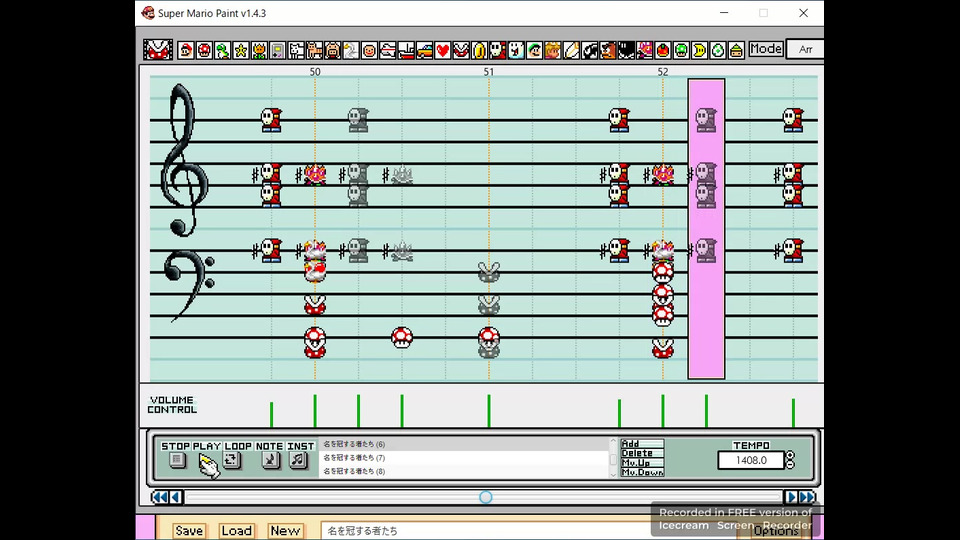Select the Cat instrument icon
The image size is (960, 540).
[x=314, y=50]
